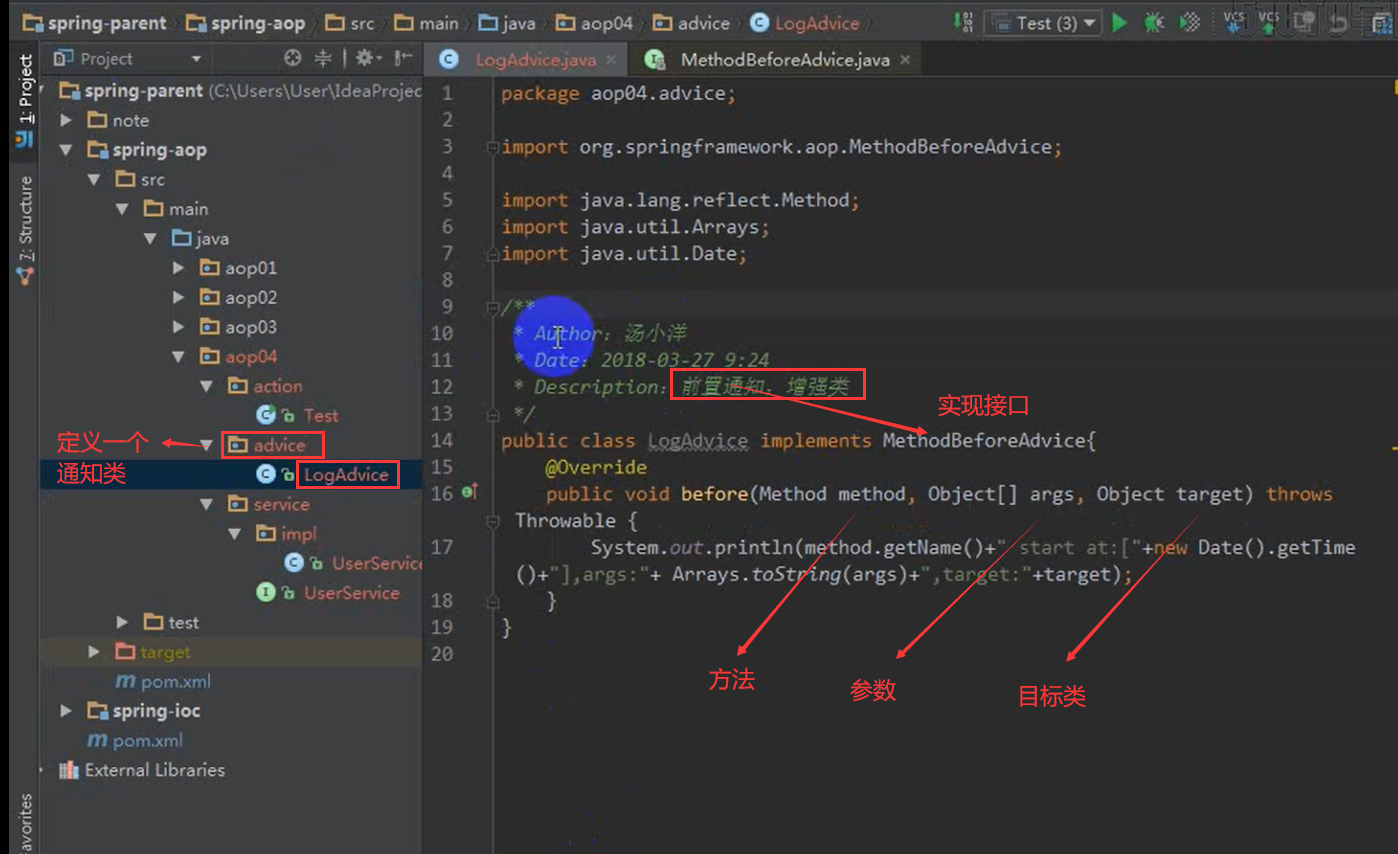The width and height of the screenshot is (1398, 854).
Task: Click the java.util.Arrays import line
Action: (x=635, y=227)
